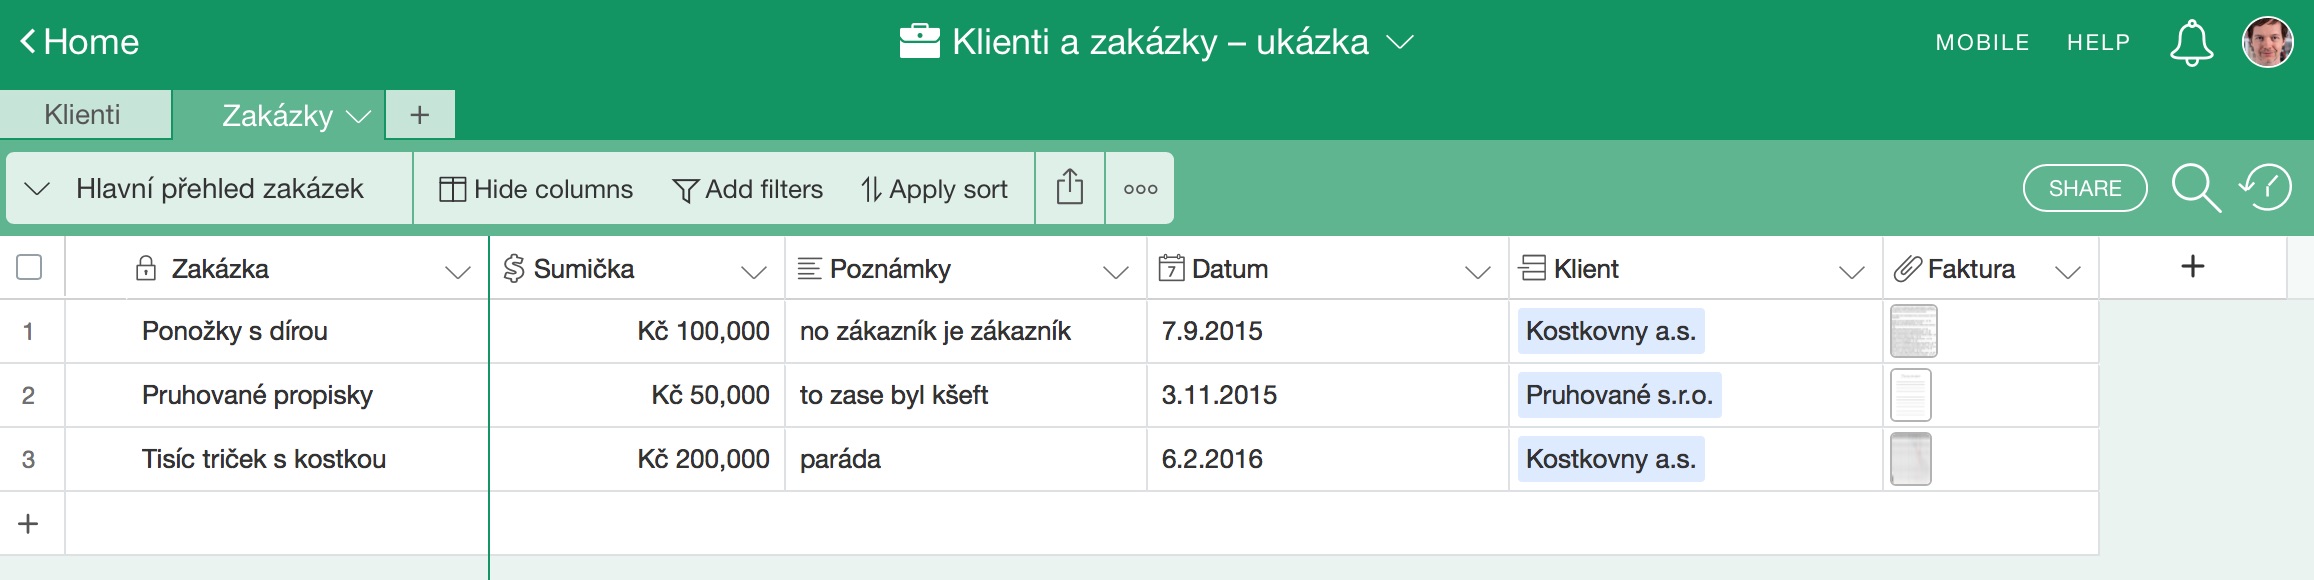2314x580 pixels.
Task: Add a new column with plus icon
Action: pos(2192,267)
